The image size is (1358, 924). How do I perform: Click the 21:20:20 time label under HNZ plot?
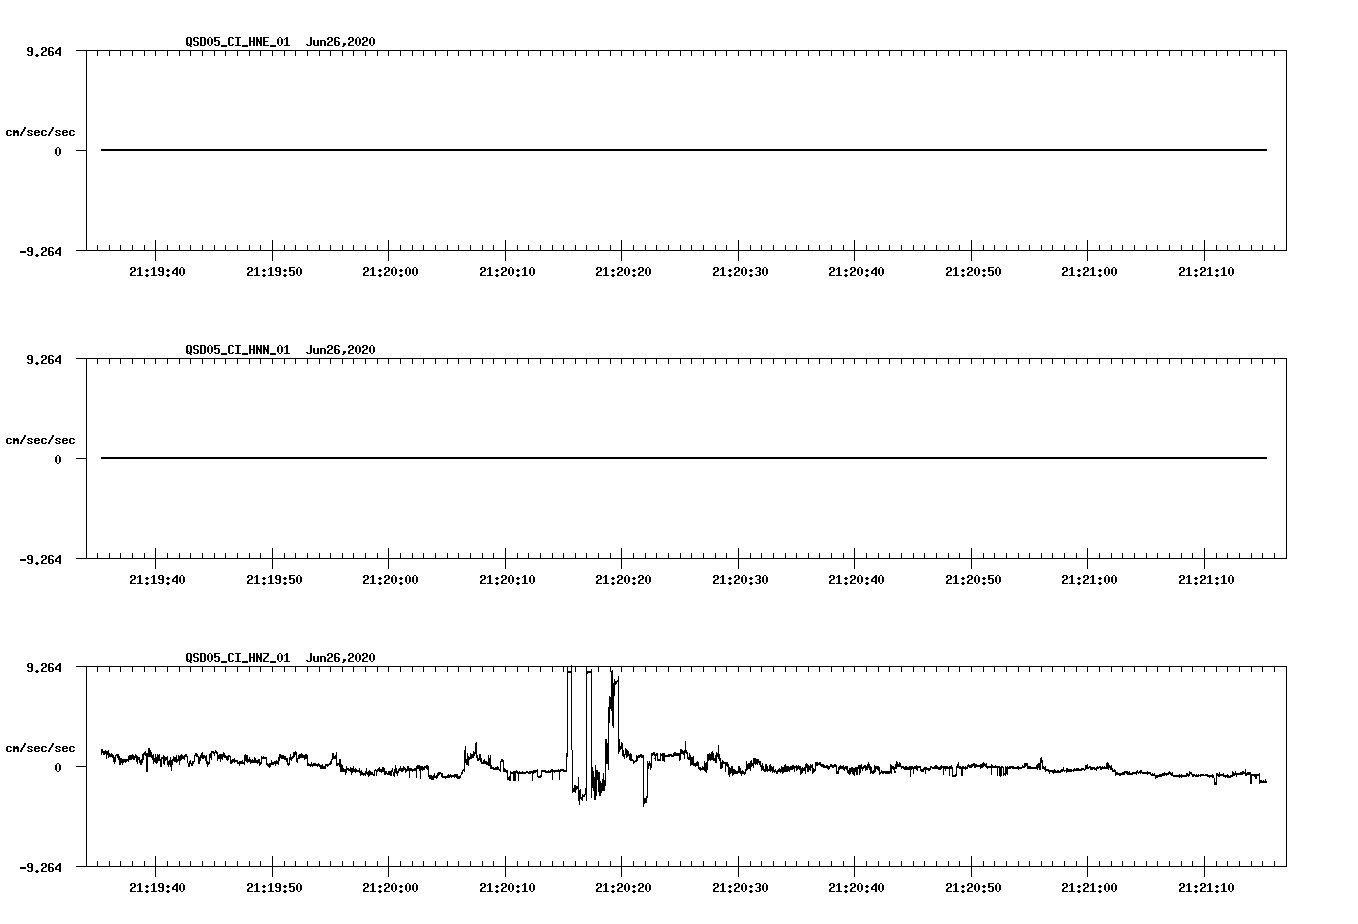[623, 888]
